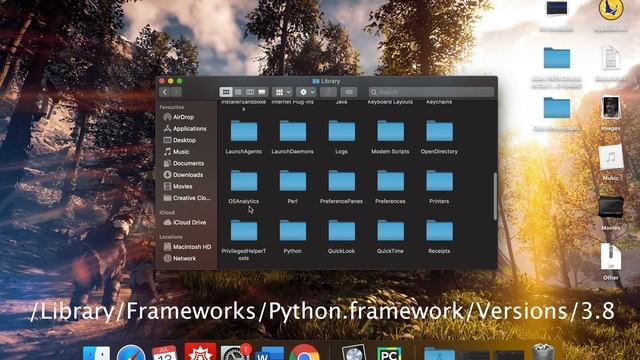Select the PrivilegedHelperTools folder
Image resolution: width=640 pixels, height=360 pixels.
244,231
